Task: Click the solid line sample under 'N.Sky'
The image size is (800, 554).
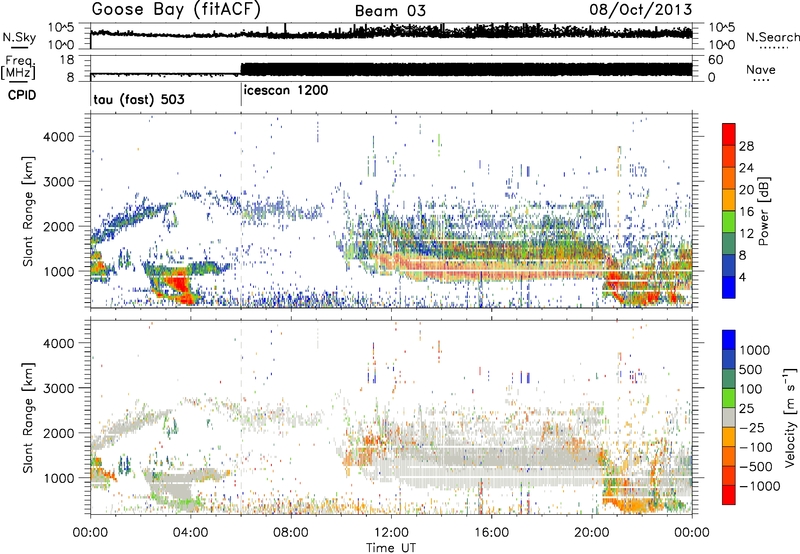Action: click(x=18, y=47)
